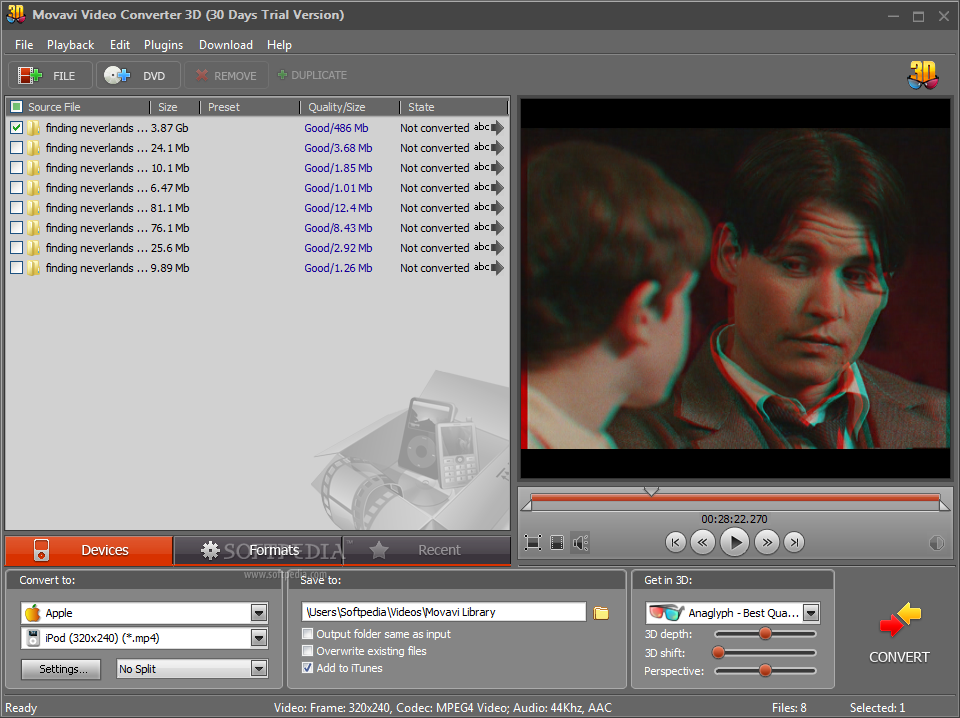
Task: Click the abc rename icon in 6.47 Mb row
Action: (x=482, y=187)
